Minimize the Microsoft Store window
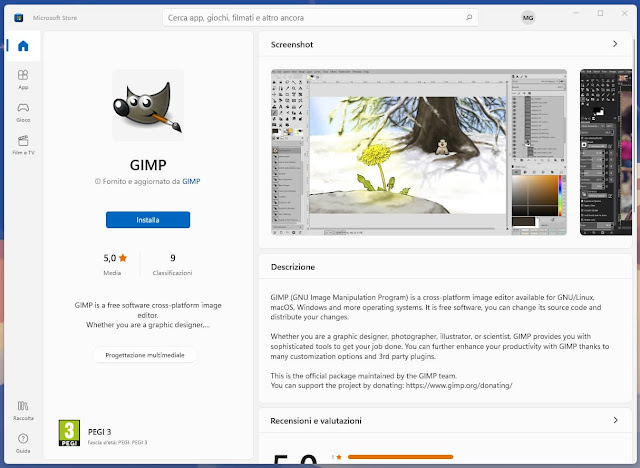This screenshot has height=468, width=640. point(576,13)
